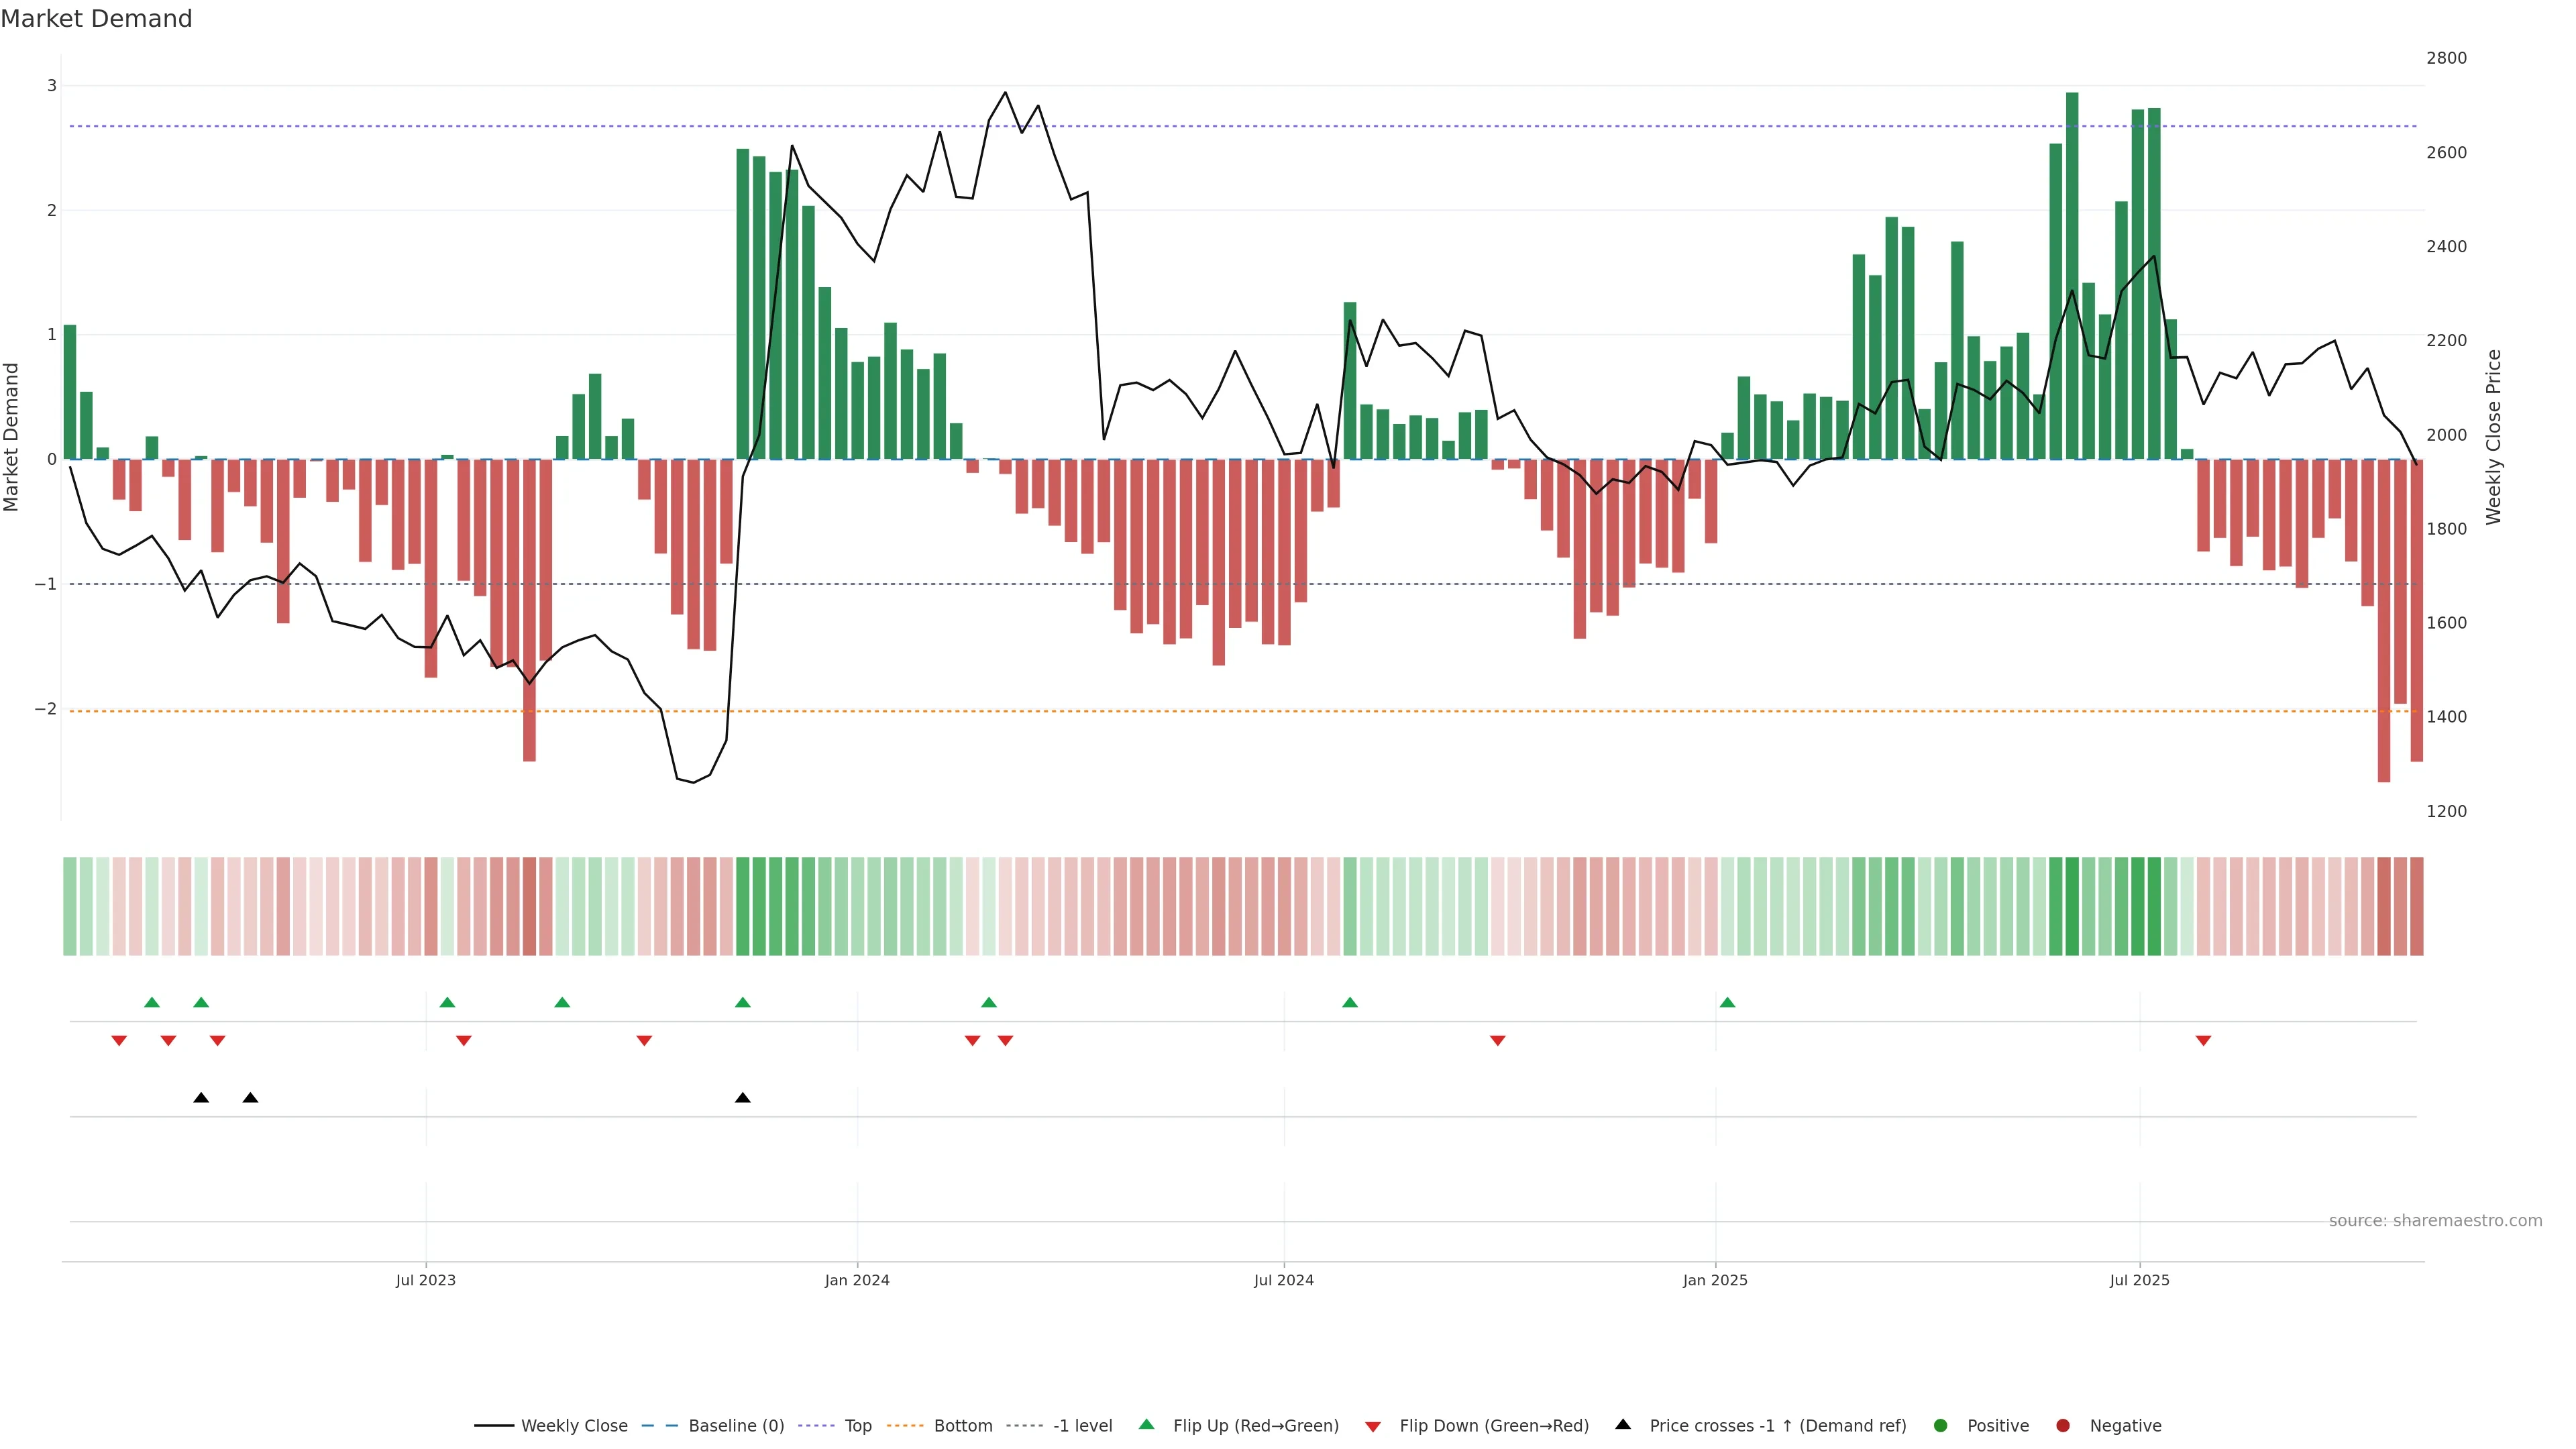This screenshot has width=2576, height=1449.
Task: Toggle the Top dotted line legend item
Action: pyautogui.click(x=857, y=1425)
